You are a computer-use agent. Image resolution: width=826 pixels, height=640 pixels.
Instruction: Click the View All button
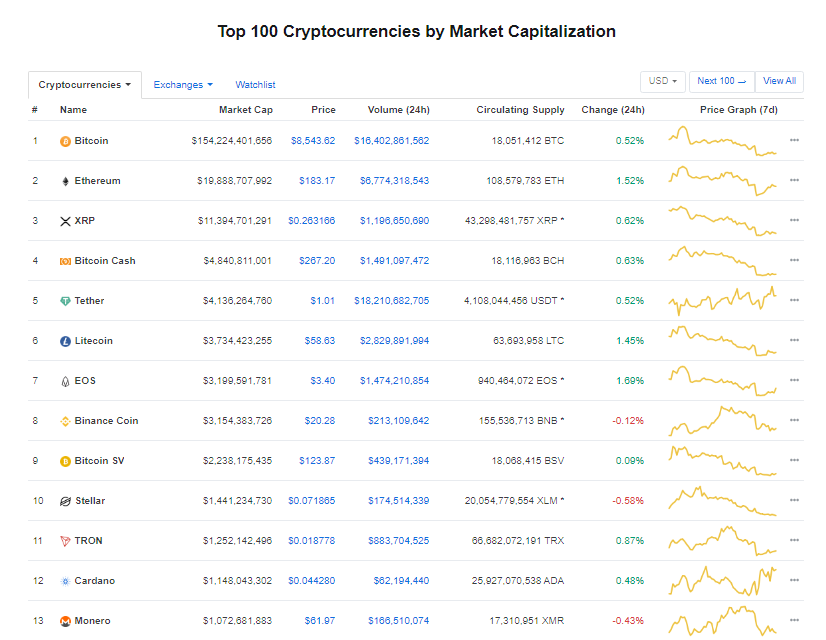click(x=779, y=81)
